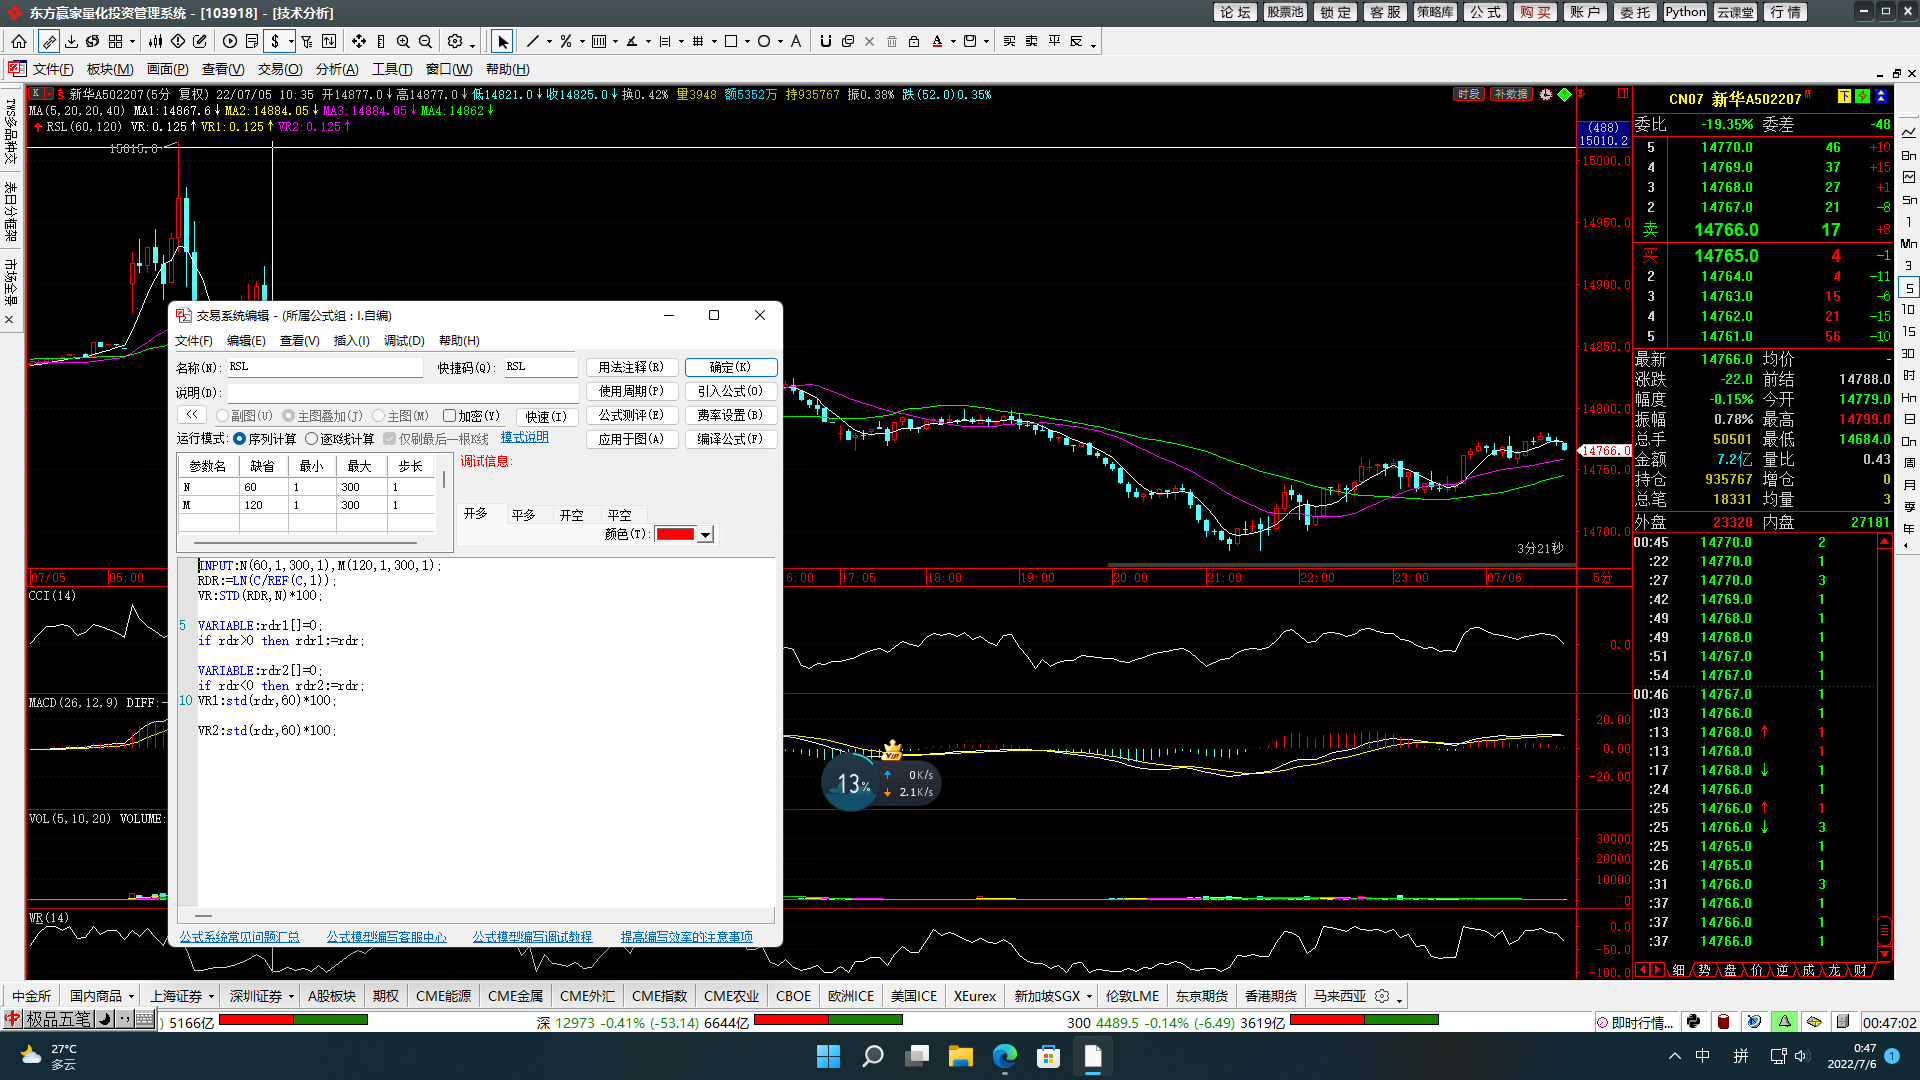Click the 快捷码(Q) input field
The height and width of the screenshot is (1080, 1920).
click(540, 367)
